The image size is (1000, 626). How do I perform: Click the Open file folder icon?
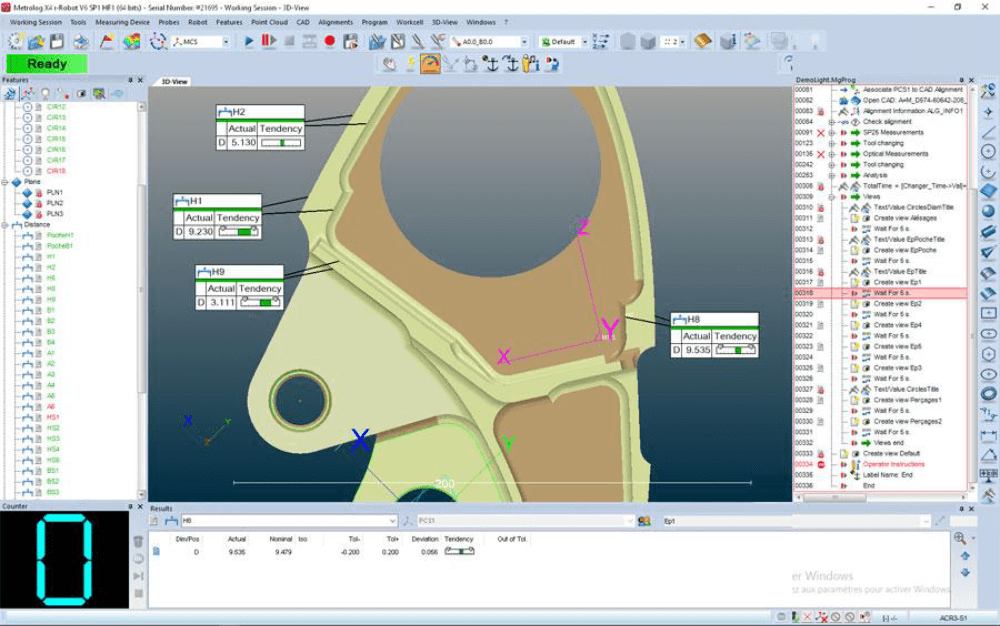click(36, 41)
